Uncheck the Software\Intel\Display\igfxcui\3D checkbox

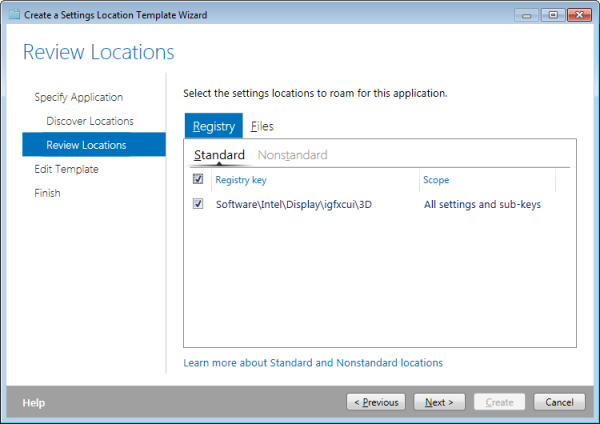(198, 204)
